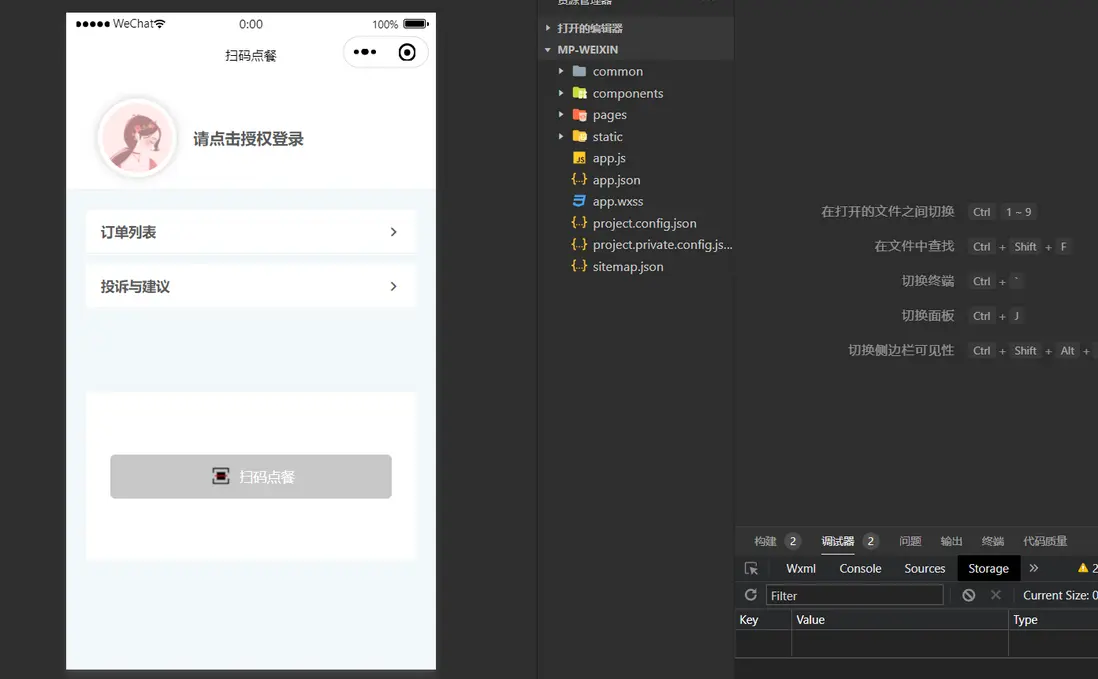Click the delete X icon beside filter
The height and width of the screenshot is (679, 1098).
pos(996,595)
